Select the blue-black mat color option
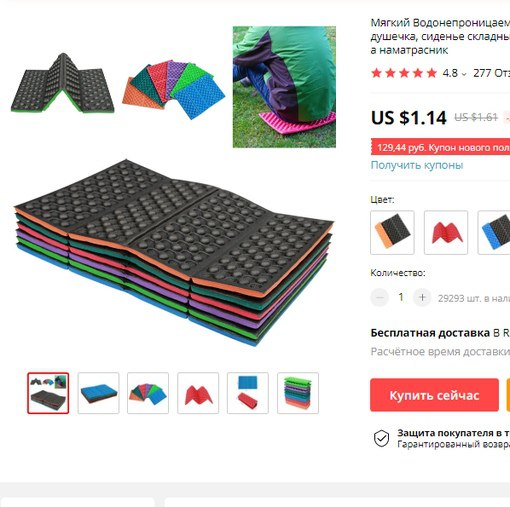The image size is (510, 507). (x=494, y=232)
